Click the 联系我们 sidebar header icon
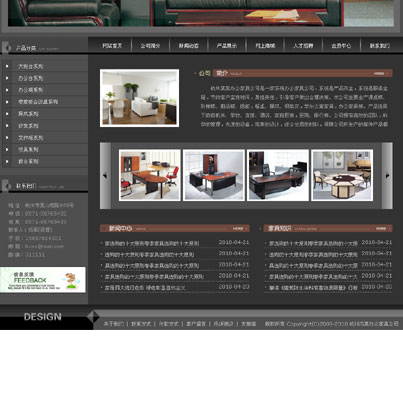Viewport: 403px width, 393px height. tap(6, 186)
